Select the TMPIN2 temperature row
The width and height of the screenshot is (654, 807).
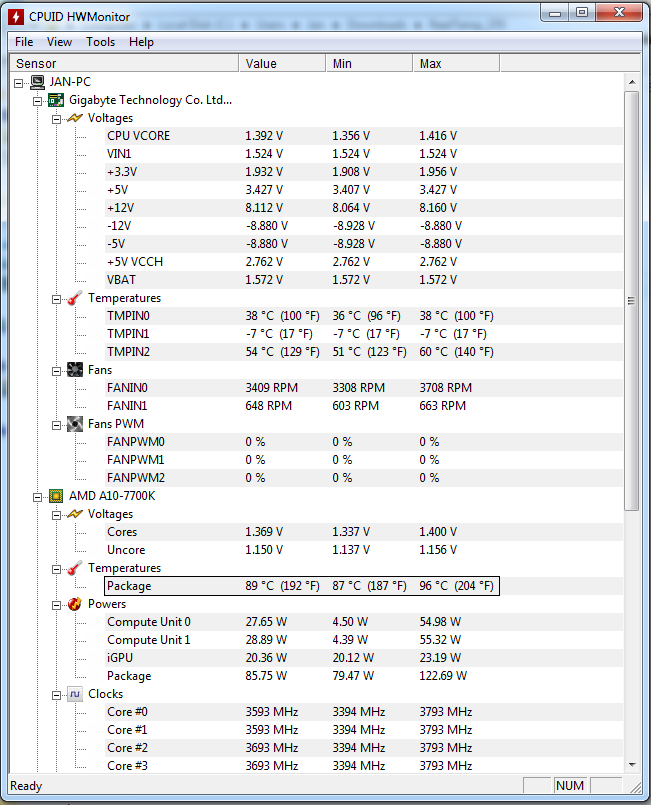pos(364,352)
